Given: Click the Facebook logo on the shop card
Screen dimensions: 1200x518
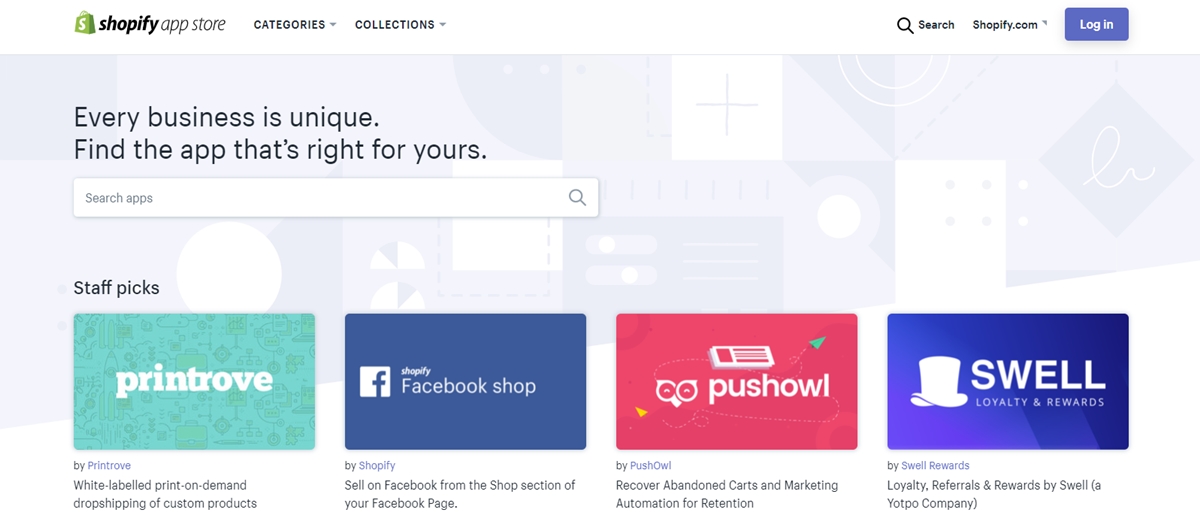Looking at the screenshot, I should (x=375, y=382).
